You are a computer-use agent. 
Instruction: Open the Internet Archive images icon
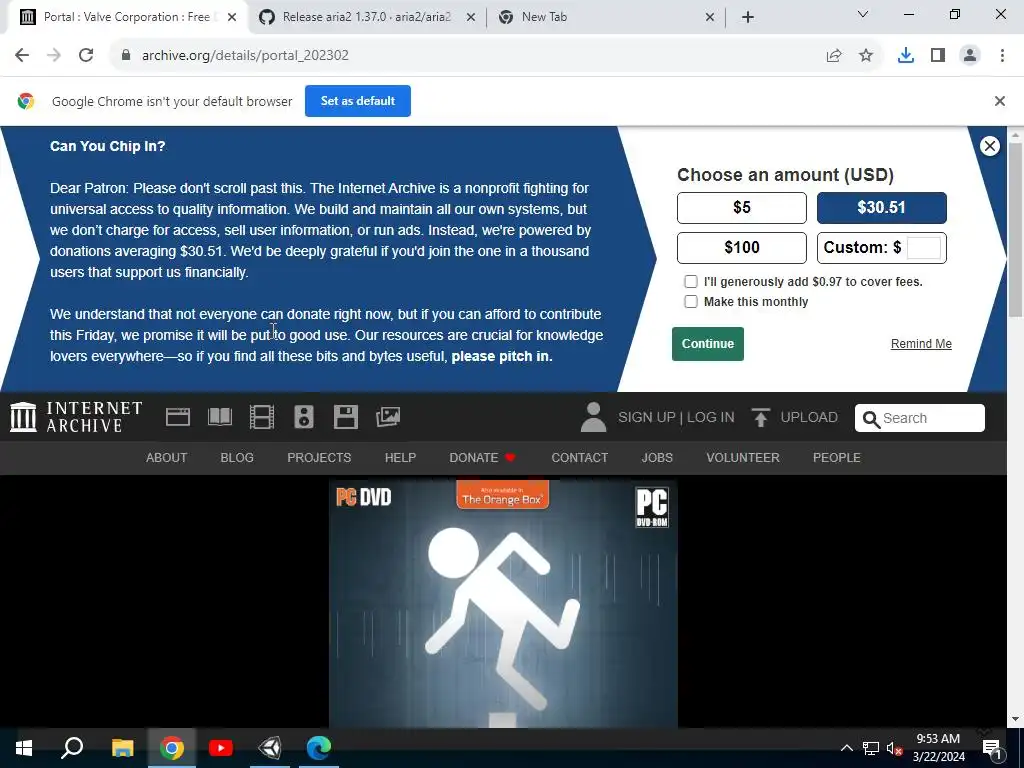coord(388,417)
